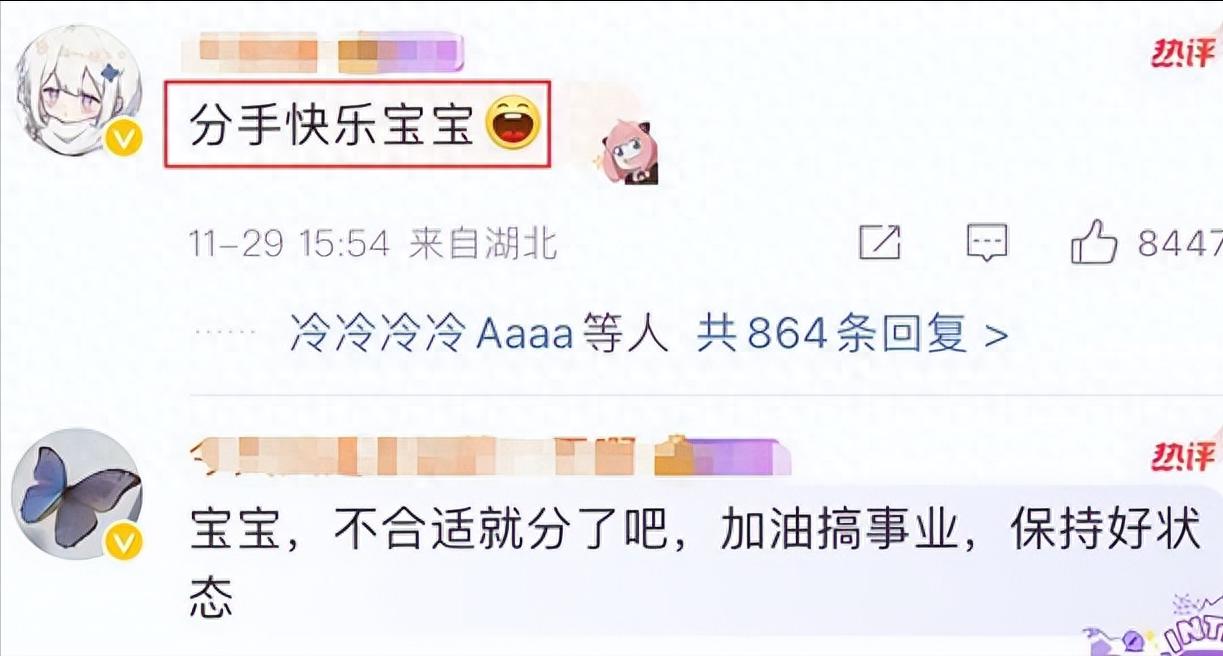Click the 热评 badge on first comment
Screen dimensions: 1223x656
(x=1183, y=53)
